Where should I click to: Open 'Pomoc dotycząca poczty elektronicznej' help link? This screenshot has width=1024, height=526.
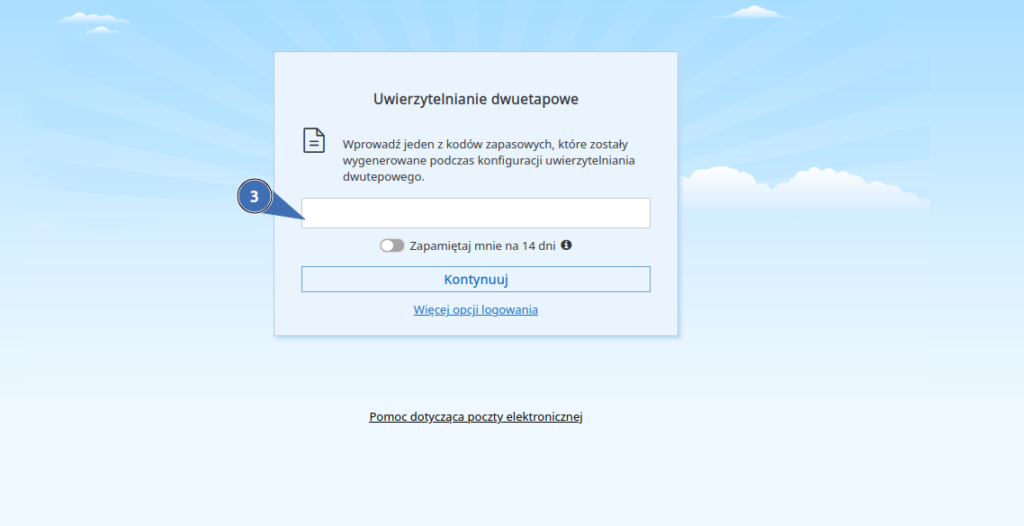point(476,417)
